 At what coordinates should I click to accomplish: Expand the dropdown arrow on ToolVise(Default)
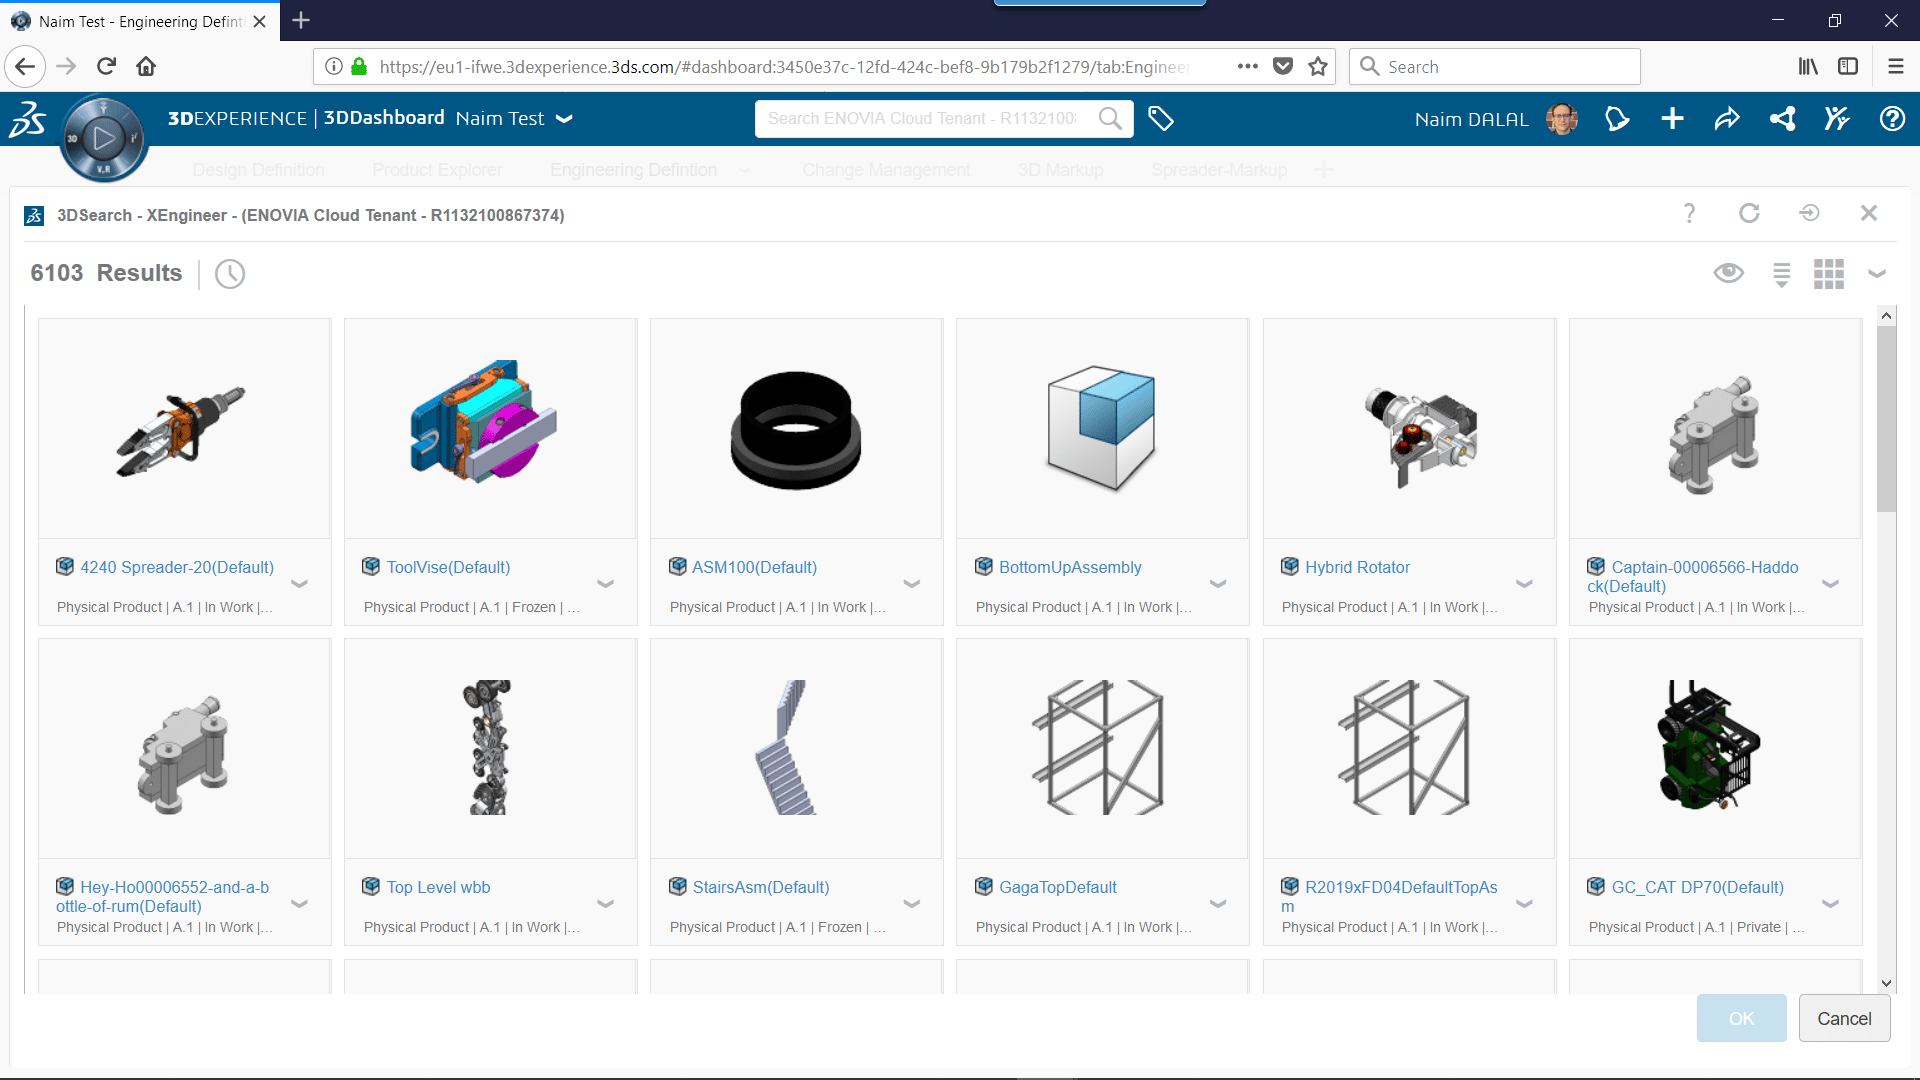click(607, 584)
